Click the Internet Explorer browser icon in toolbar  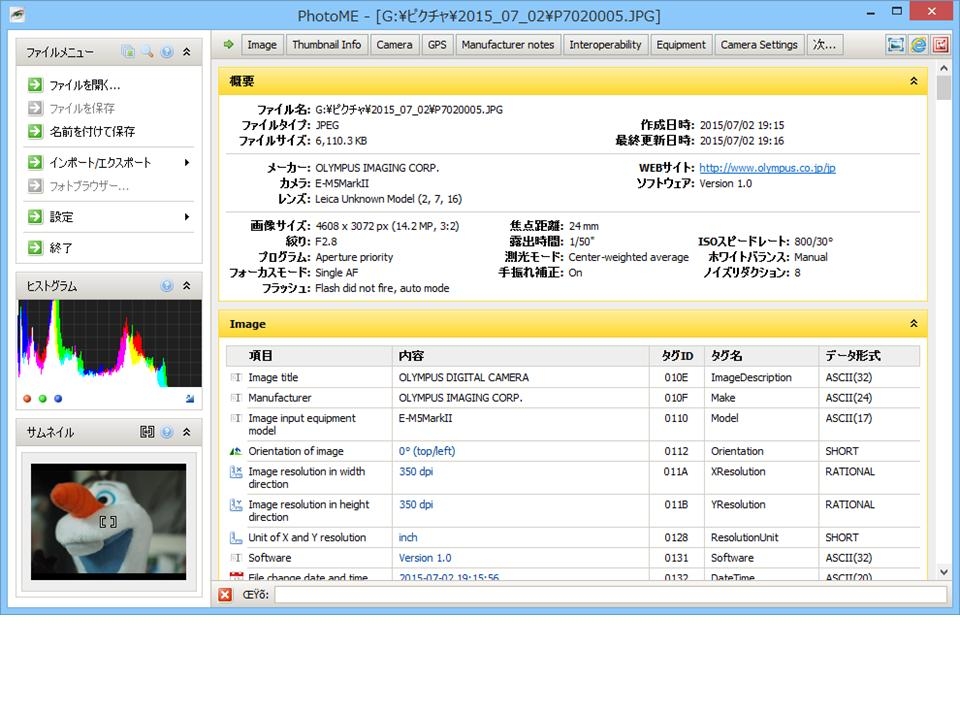pyautogui.click(x=918, y=45)
